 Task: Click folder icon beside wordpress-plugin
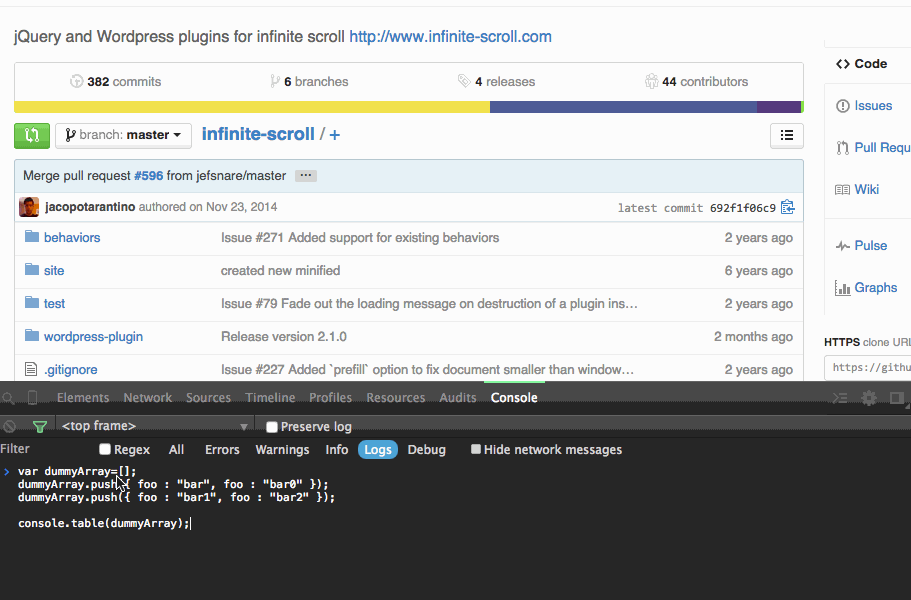tap(31, 336)
